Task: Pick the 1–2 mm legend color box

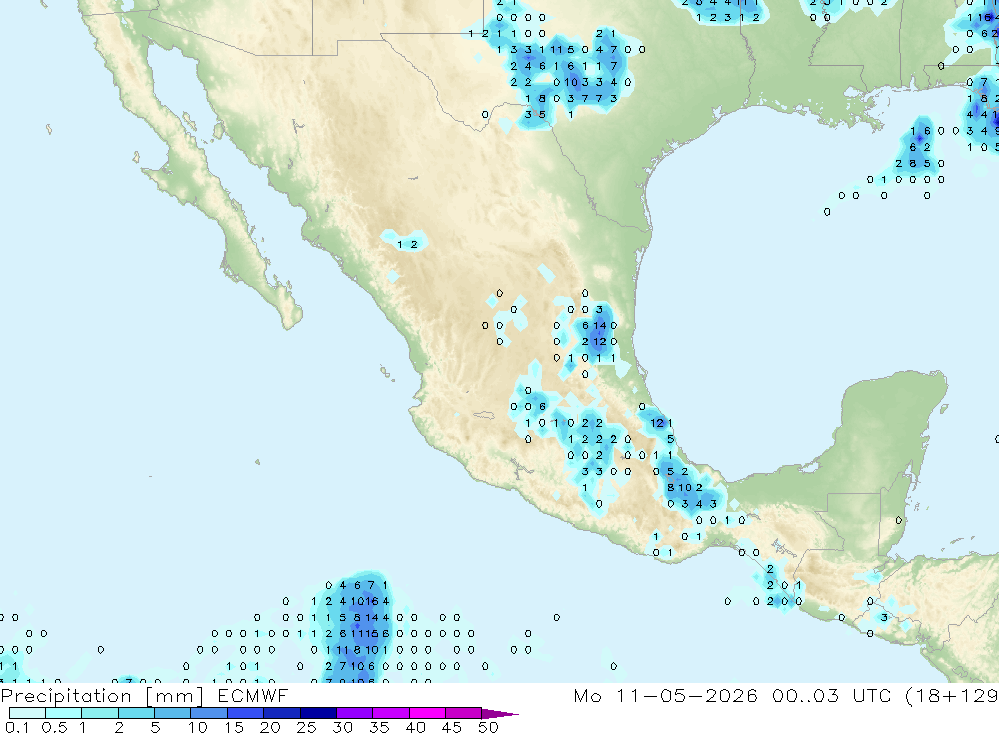Action: [x=100, y=713]
